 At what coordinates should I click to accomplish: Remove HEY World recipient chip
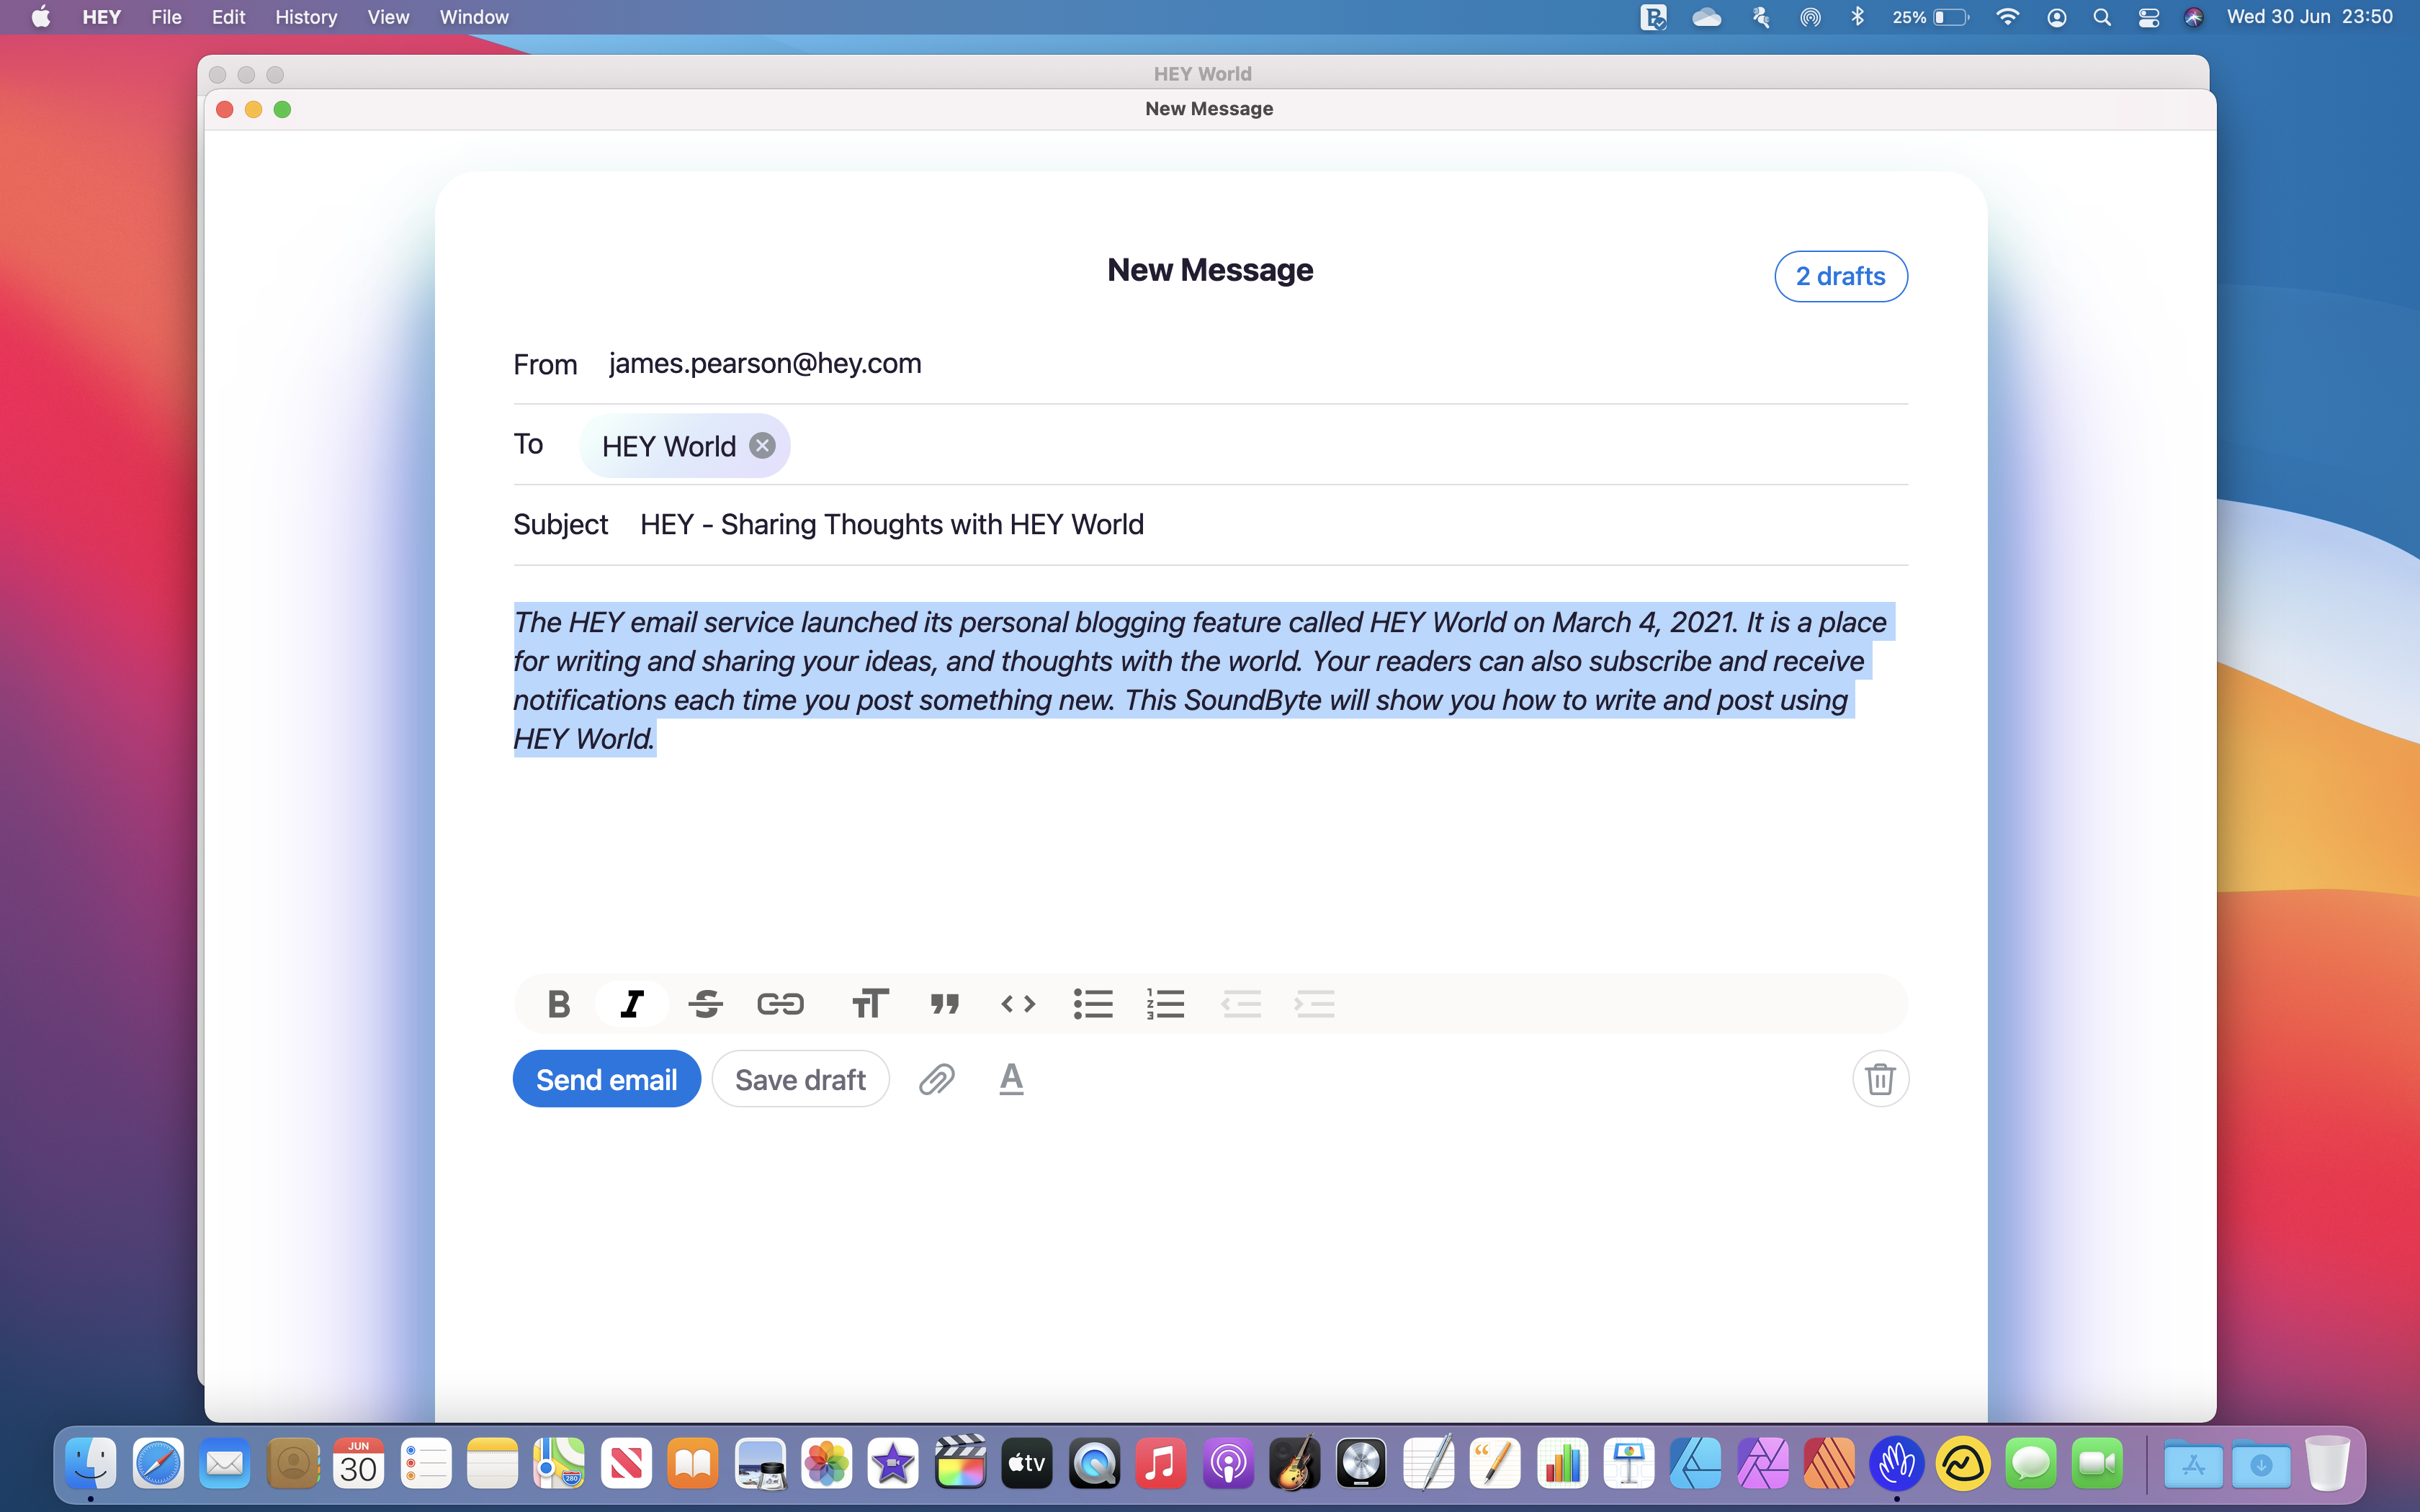(763, 446)
